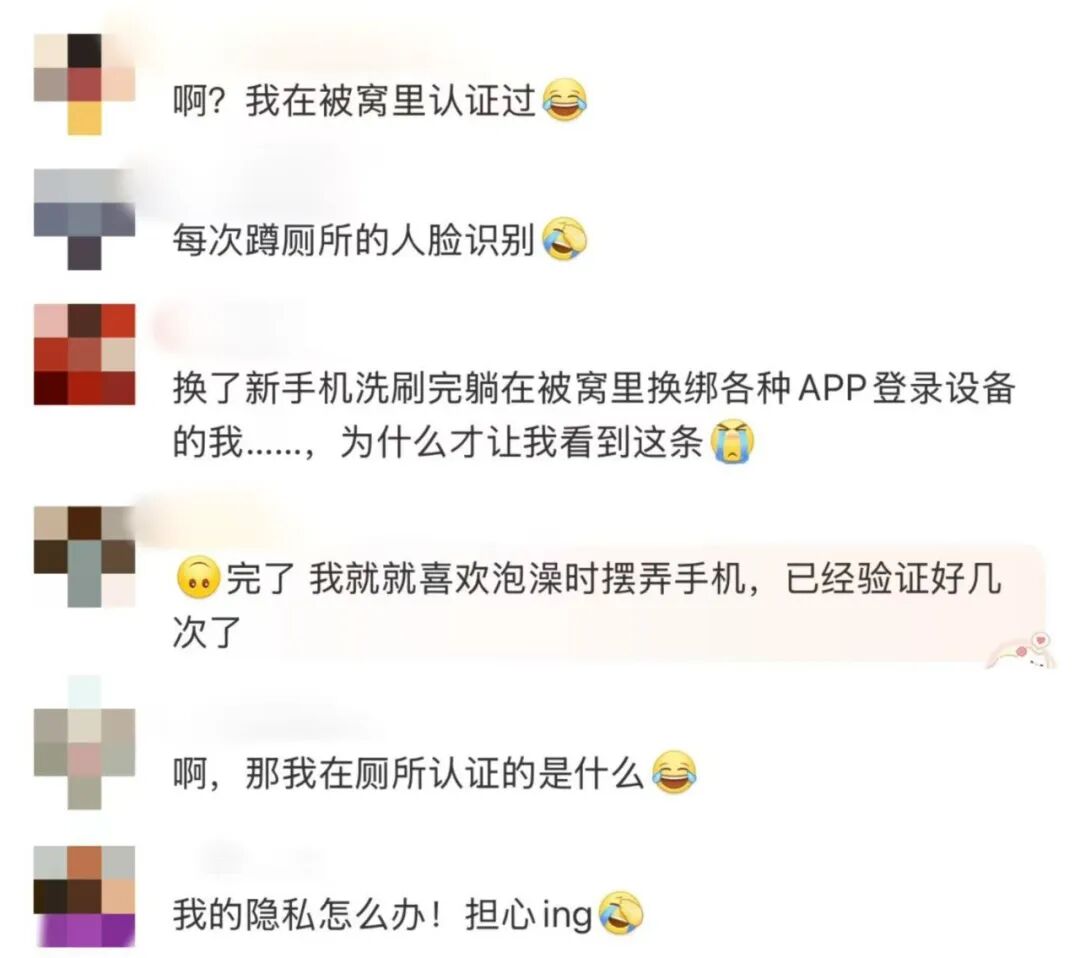Screen dimensions: 1080x958
Task: Select the comment 啊？我在被窝里认证过
Action: click(x=380, y=101)
